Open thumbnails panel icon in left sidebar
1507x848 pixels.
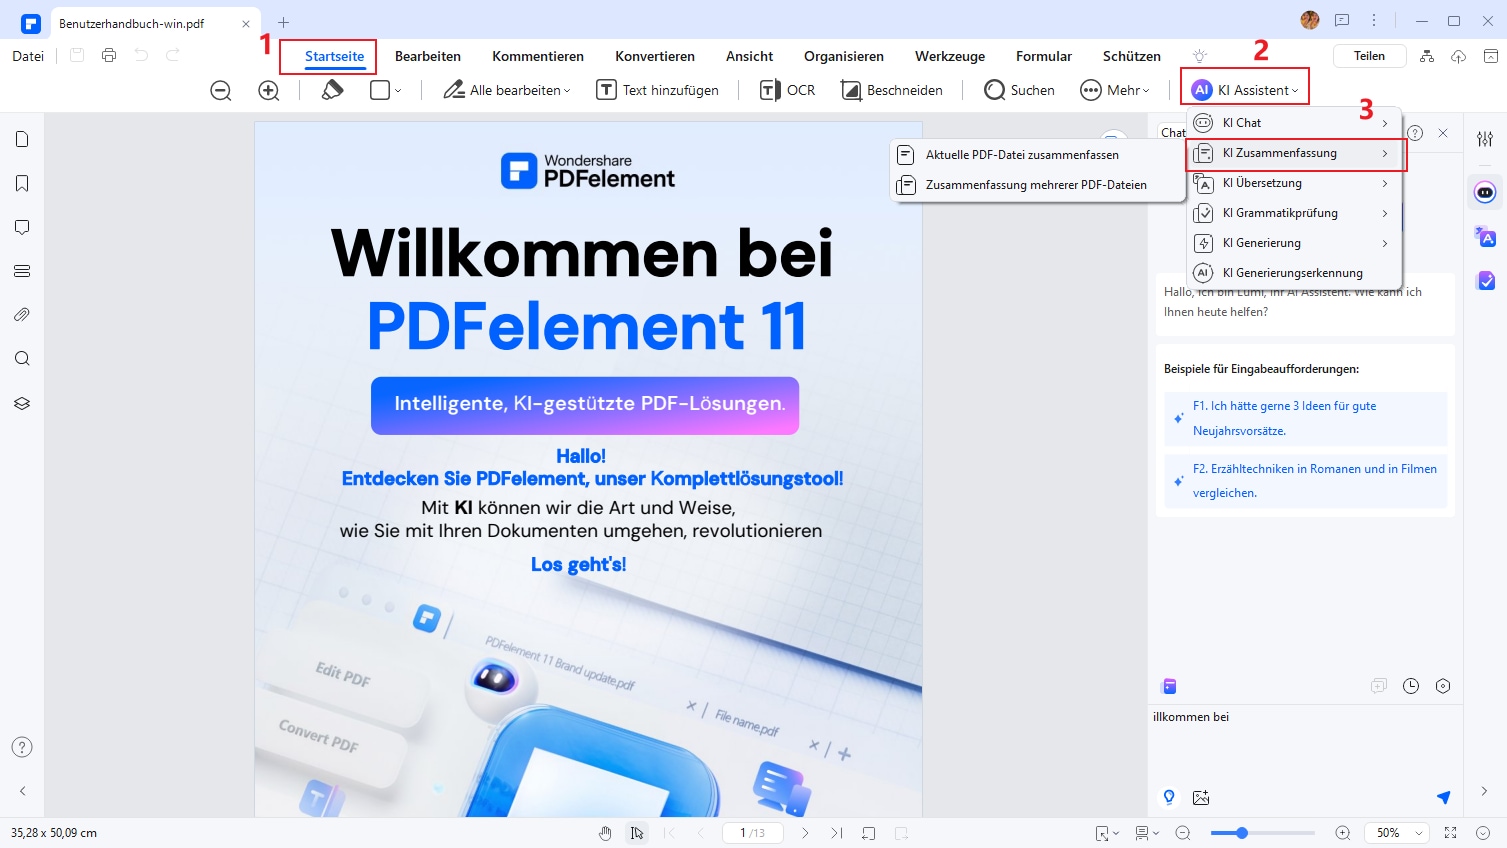tap(22, 140)
